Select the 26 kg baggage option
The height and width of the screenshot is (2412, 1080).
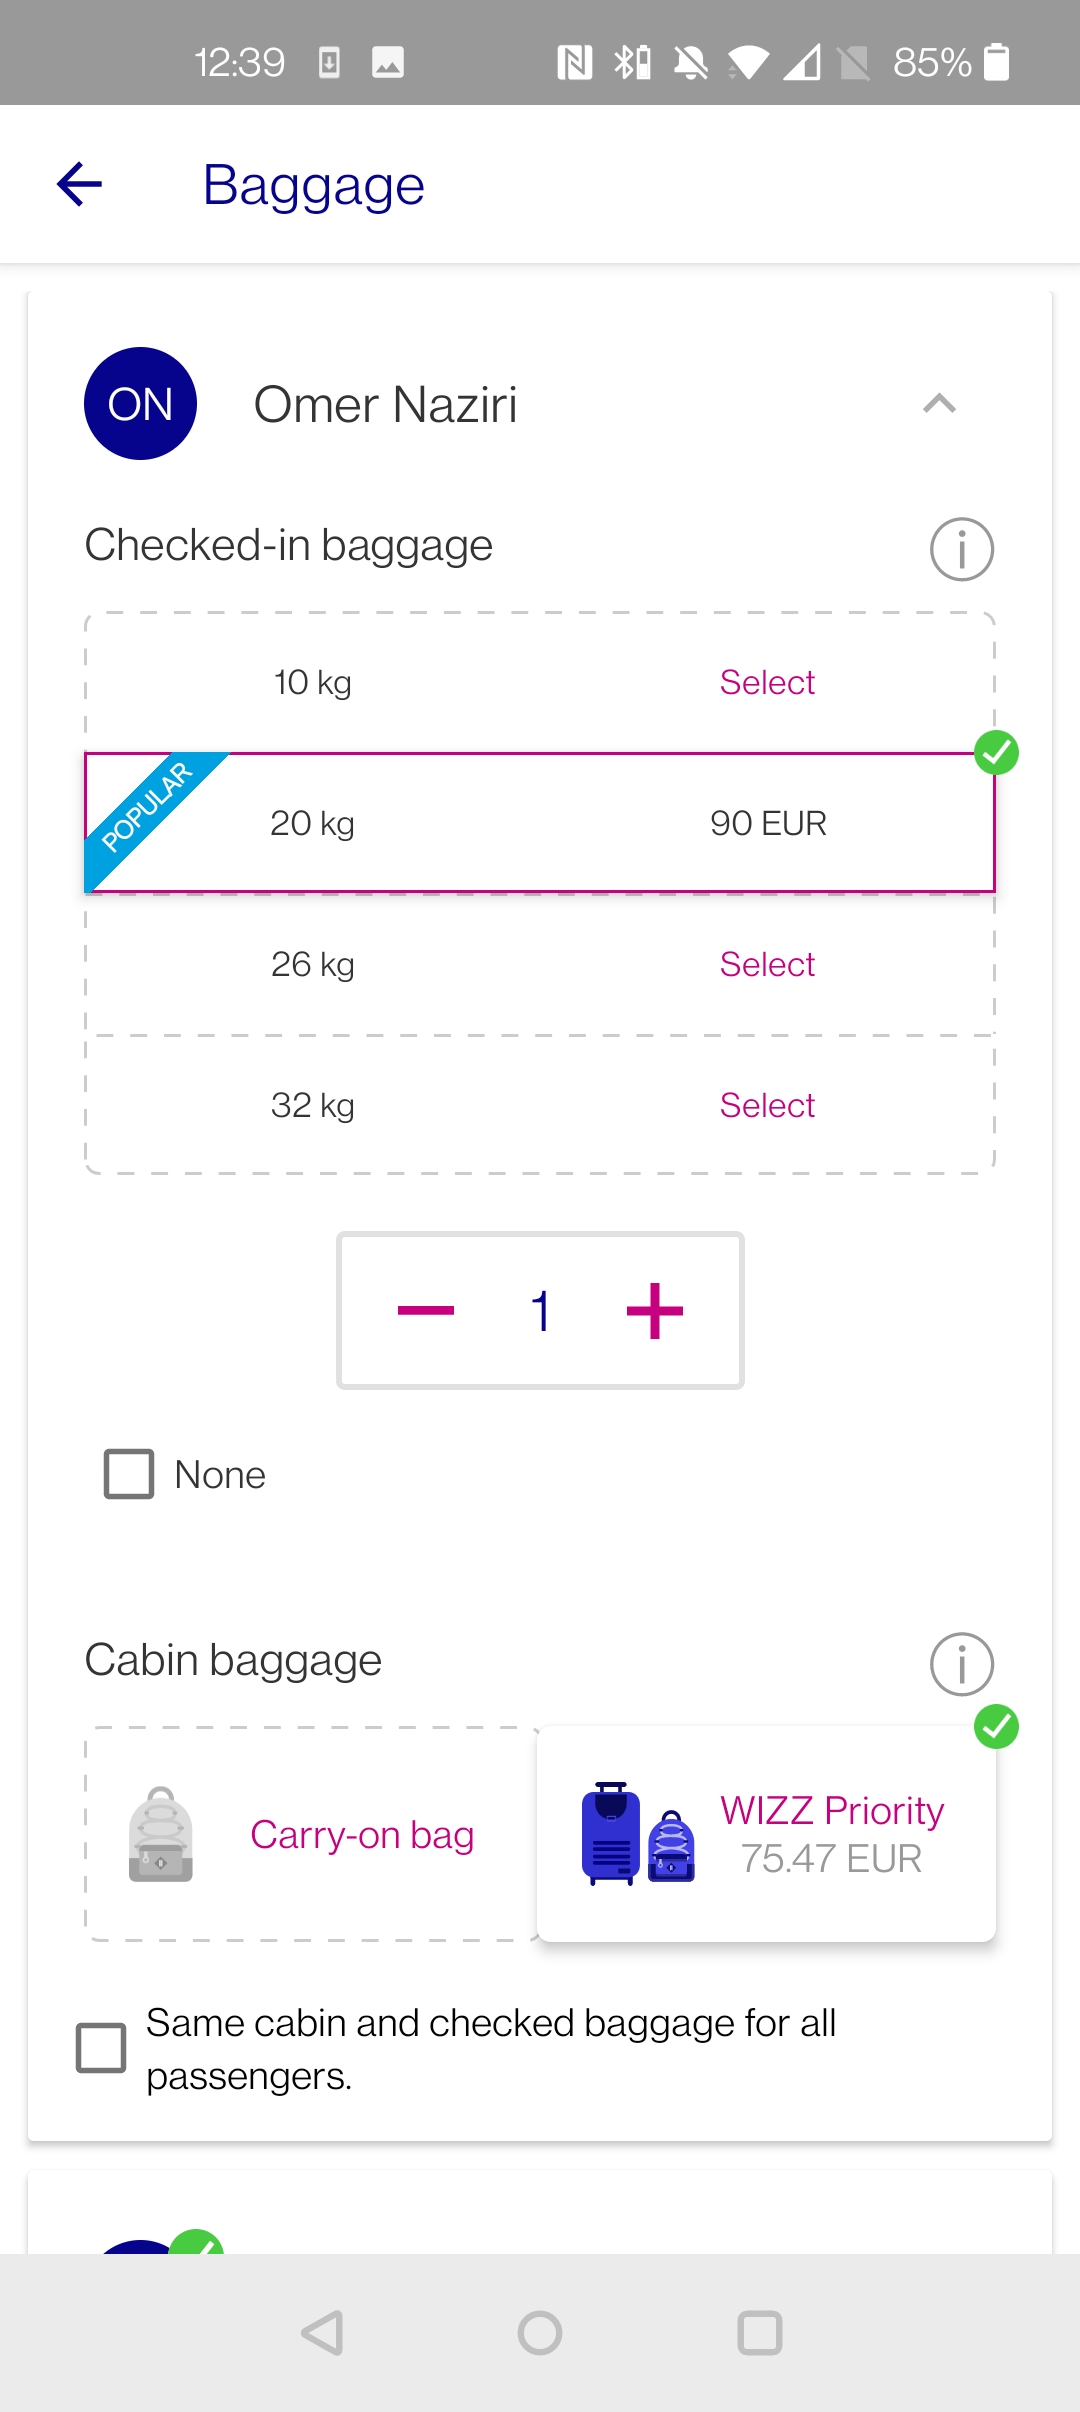[x=540, y=964]
